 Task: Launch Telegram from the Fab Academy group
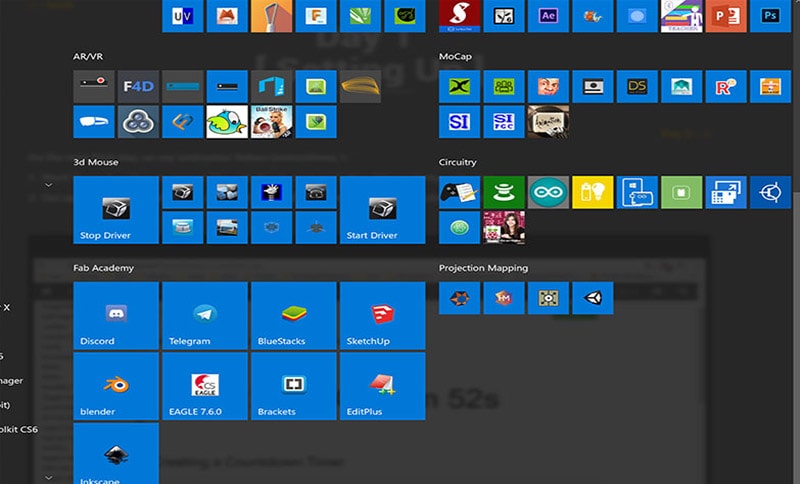[x=205, y=316]
